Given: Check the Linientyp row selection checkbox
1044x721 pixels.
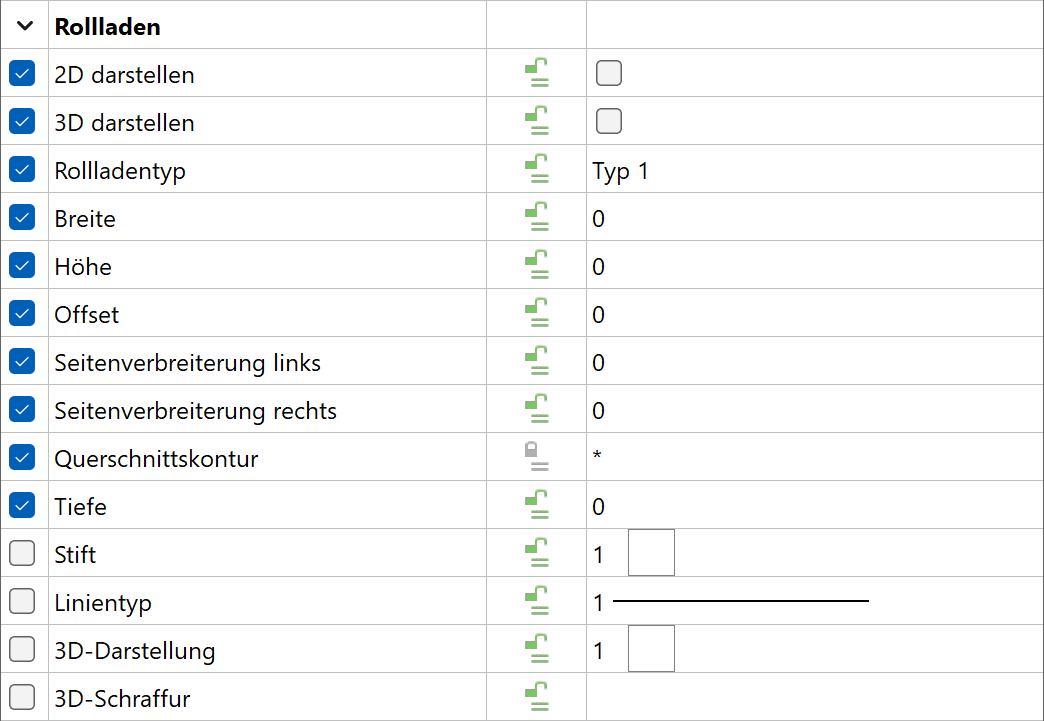Looking at the screenshot, I should coord(22,601).
